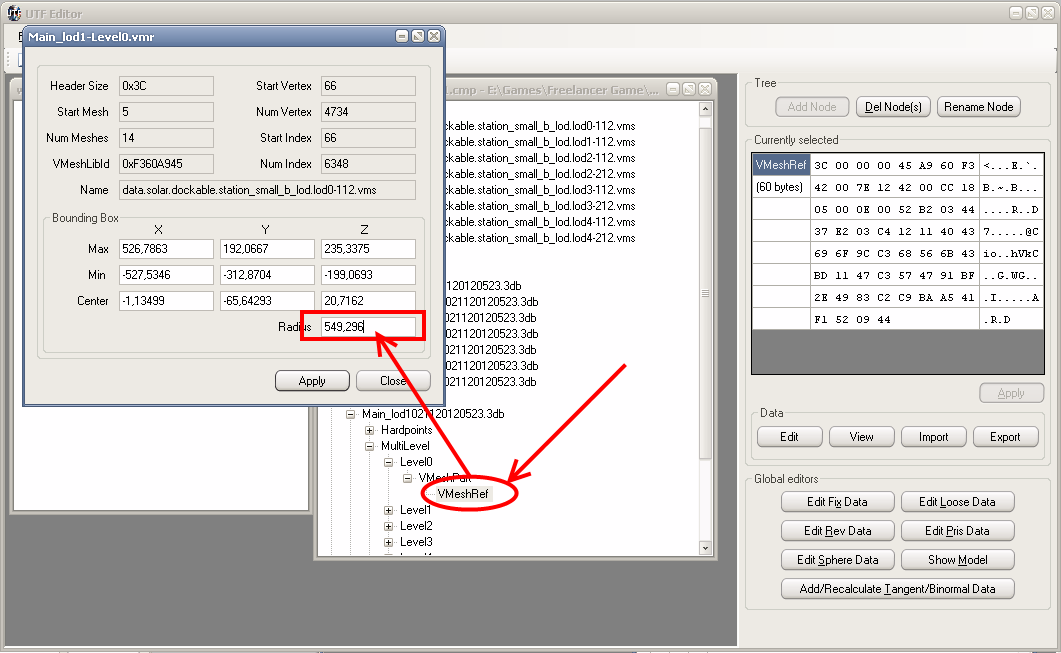Click the View button in Data group
Image resolution: width=1061 pixels, height=653 pixels.
point(861,437)
